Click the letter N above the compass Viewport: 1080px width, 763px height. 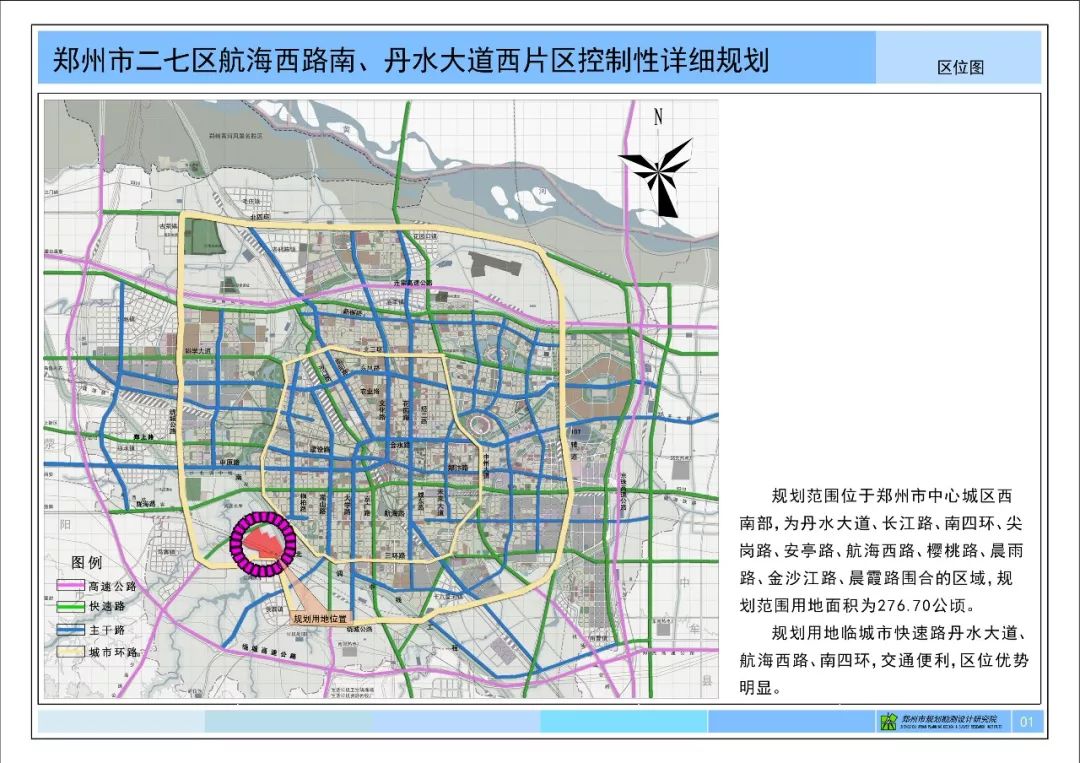657,117
